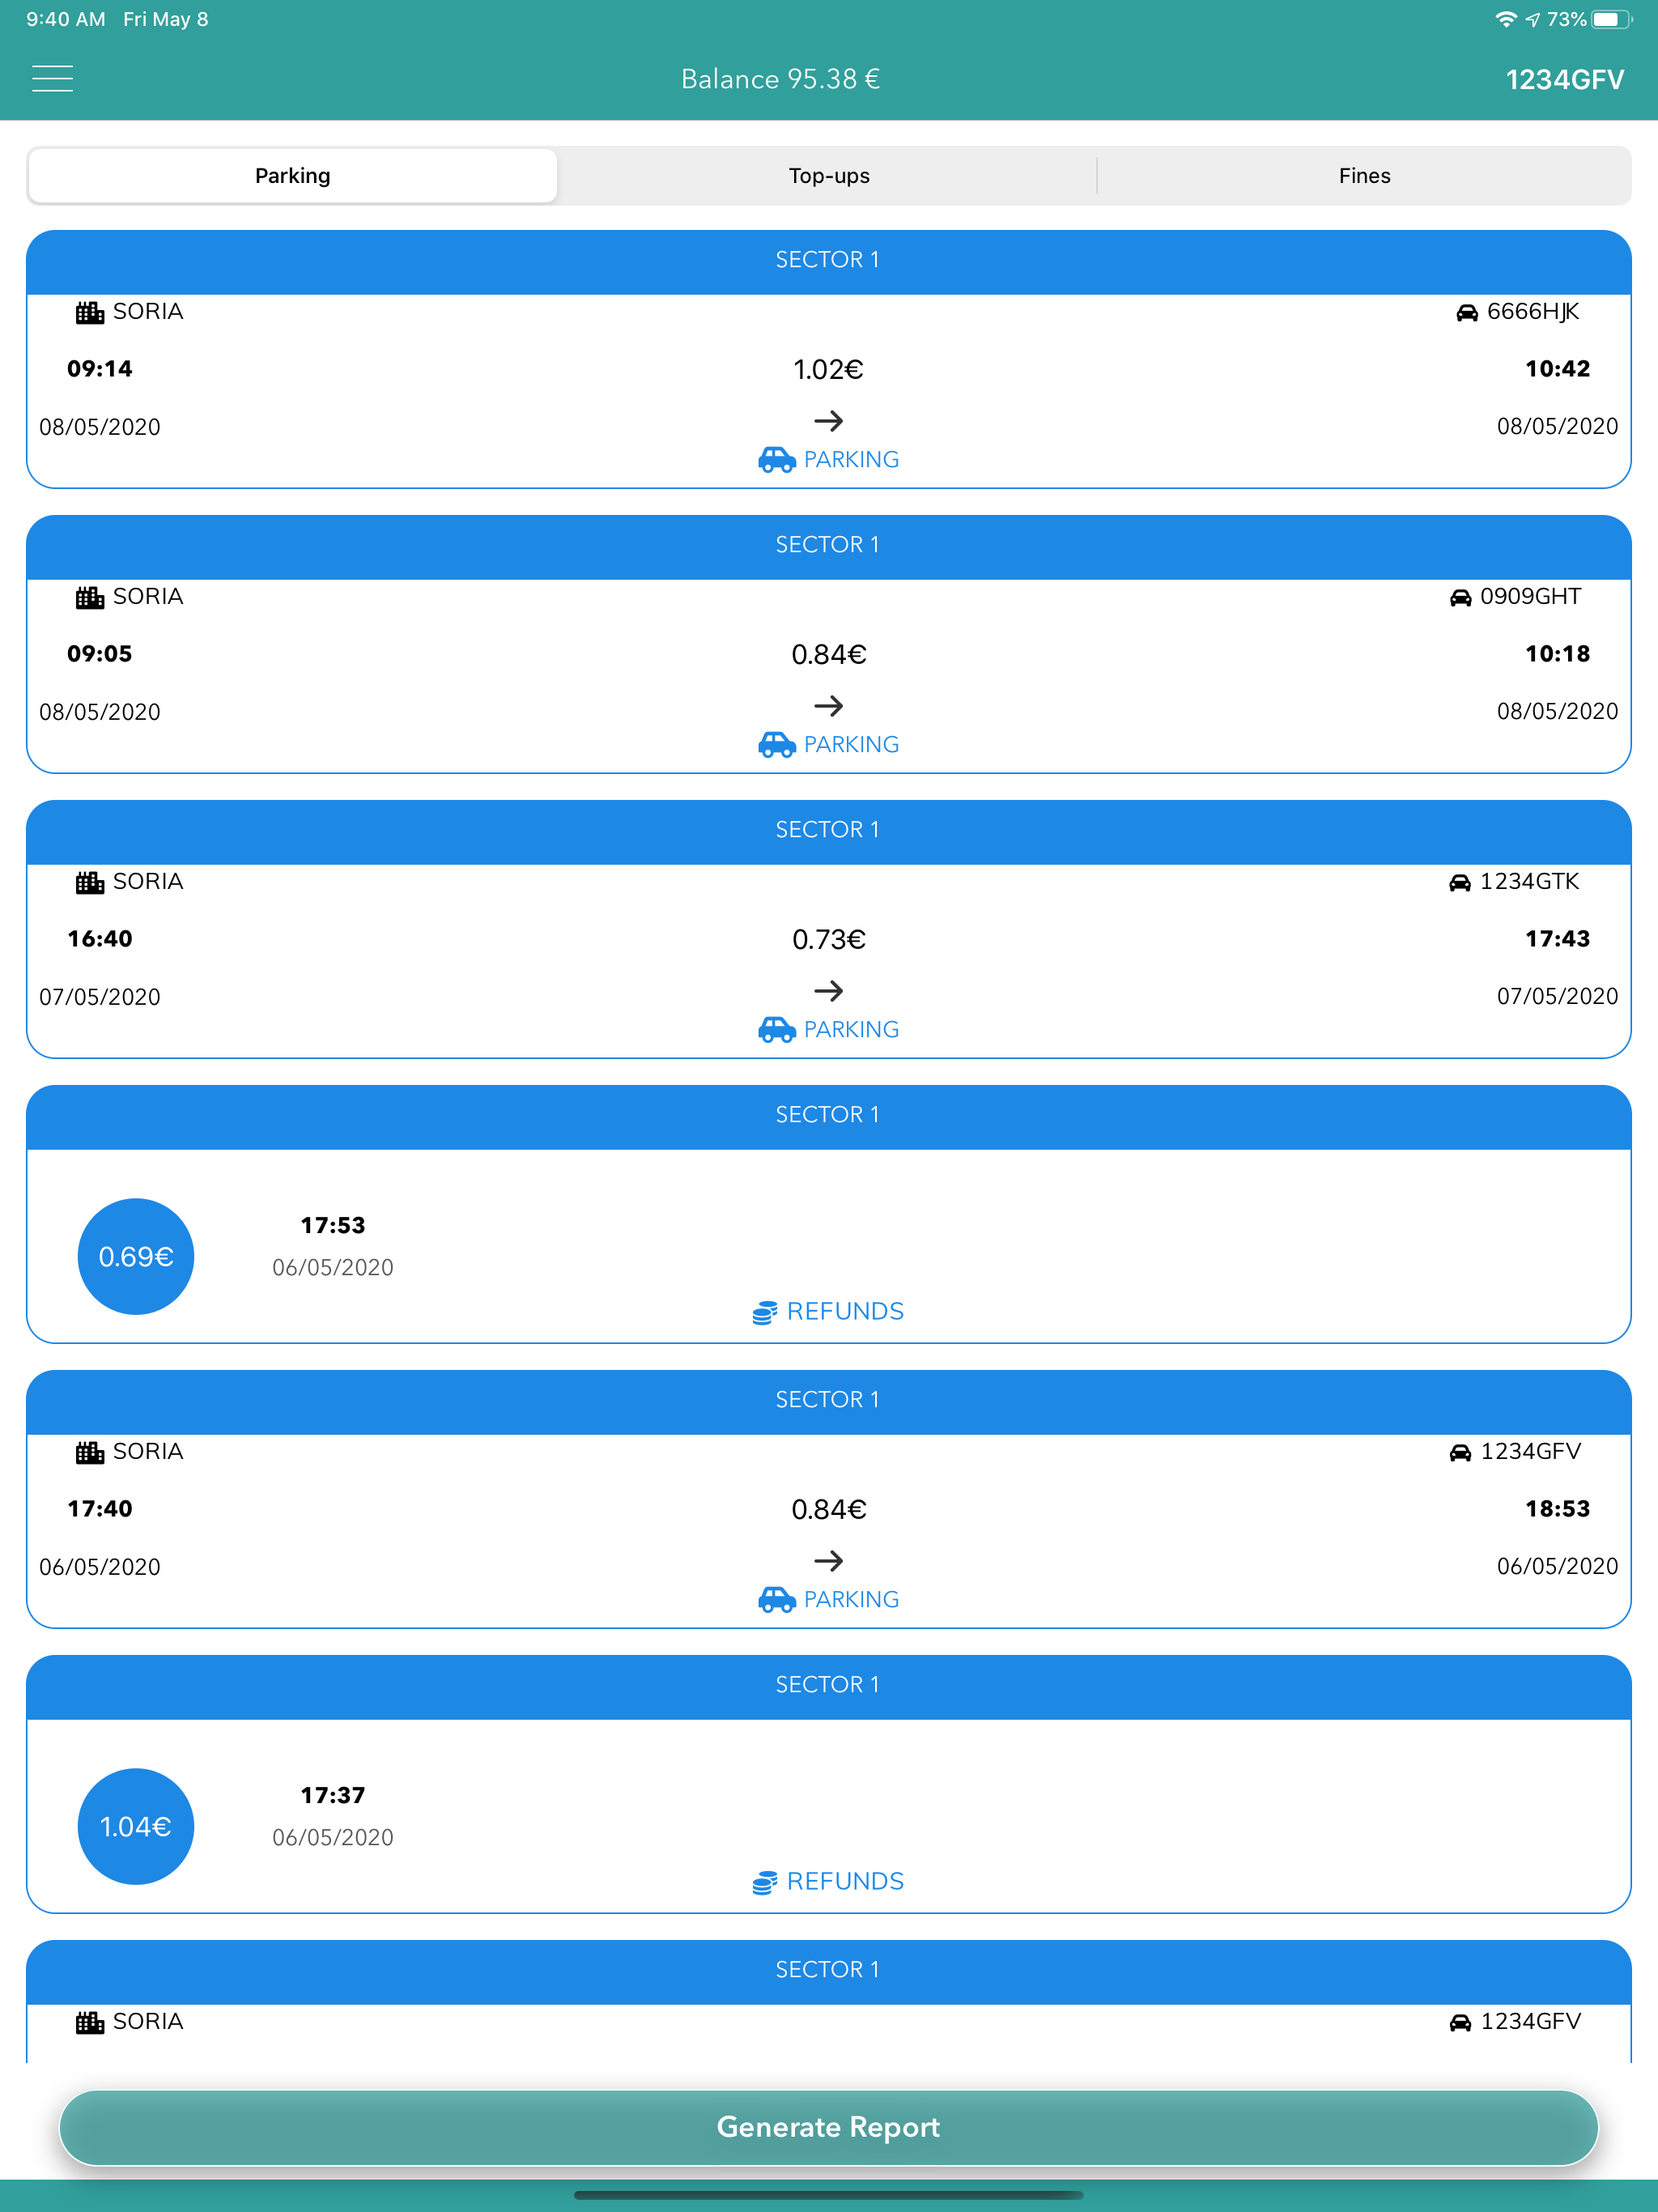Click the 0.69€ circular amount badge
Screen dimensions: 1658x2212
point(136,1256)
